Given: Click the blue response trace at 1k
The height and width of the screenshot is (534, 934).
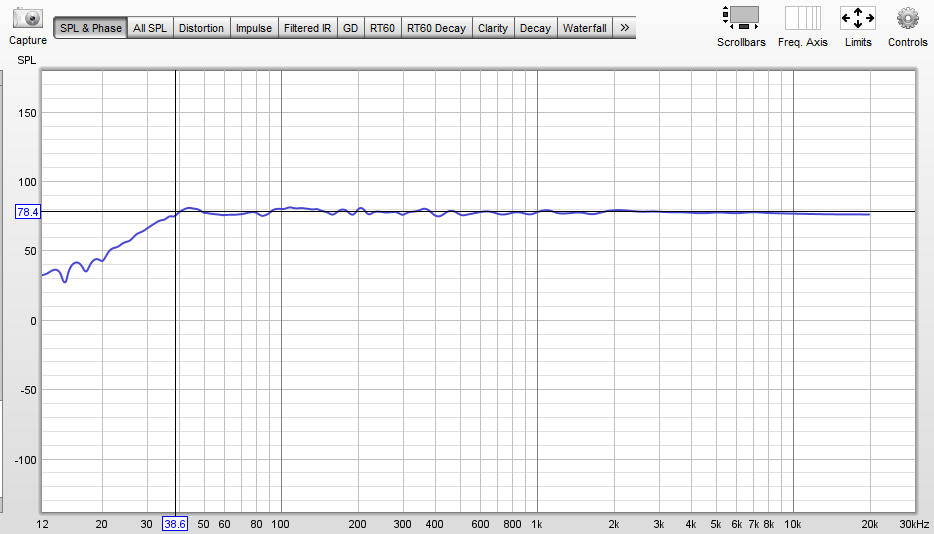Looking at the screenshot, I should click(537, 212).
